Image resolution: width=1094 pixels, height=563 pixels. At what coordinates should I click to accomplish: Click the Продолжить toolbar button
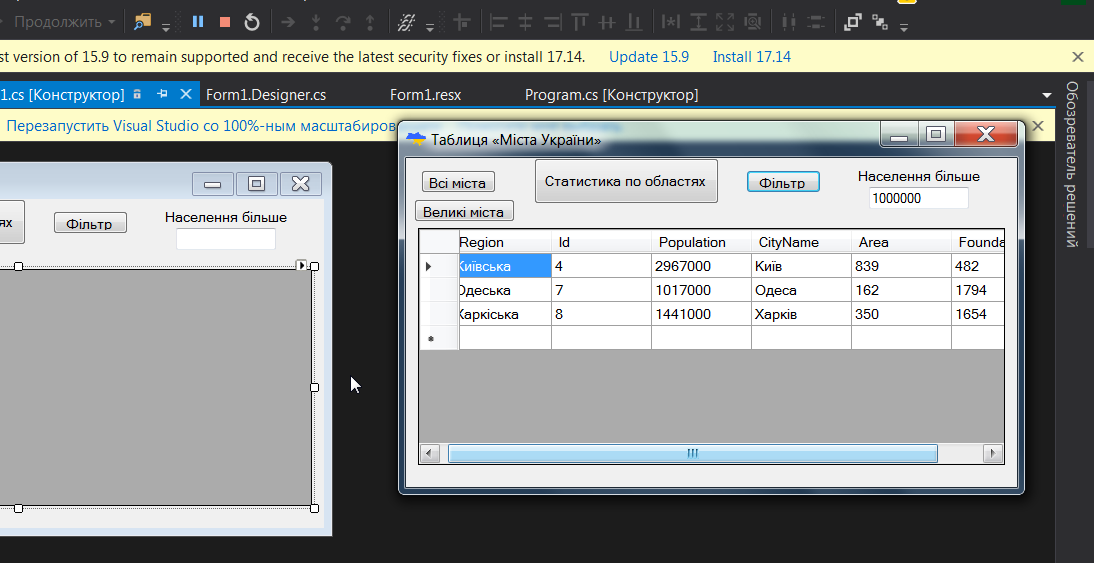point(57,22)
